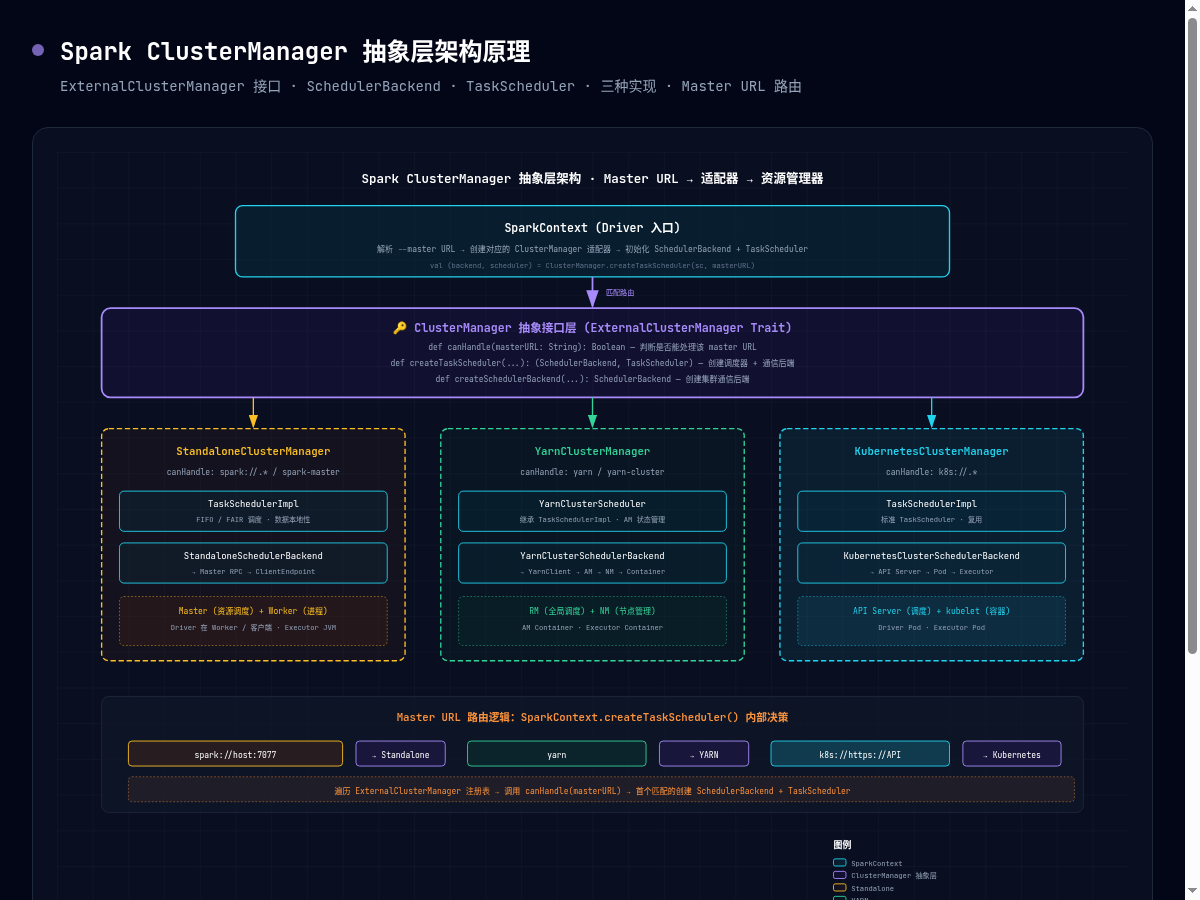Click text 'canHandle: k8s://.*'

tap(931, 472)
